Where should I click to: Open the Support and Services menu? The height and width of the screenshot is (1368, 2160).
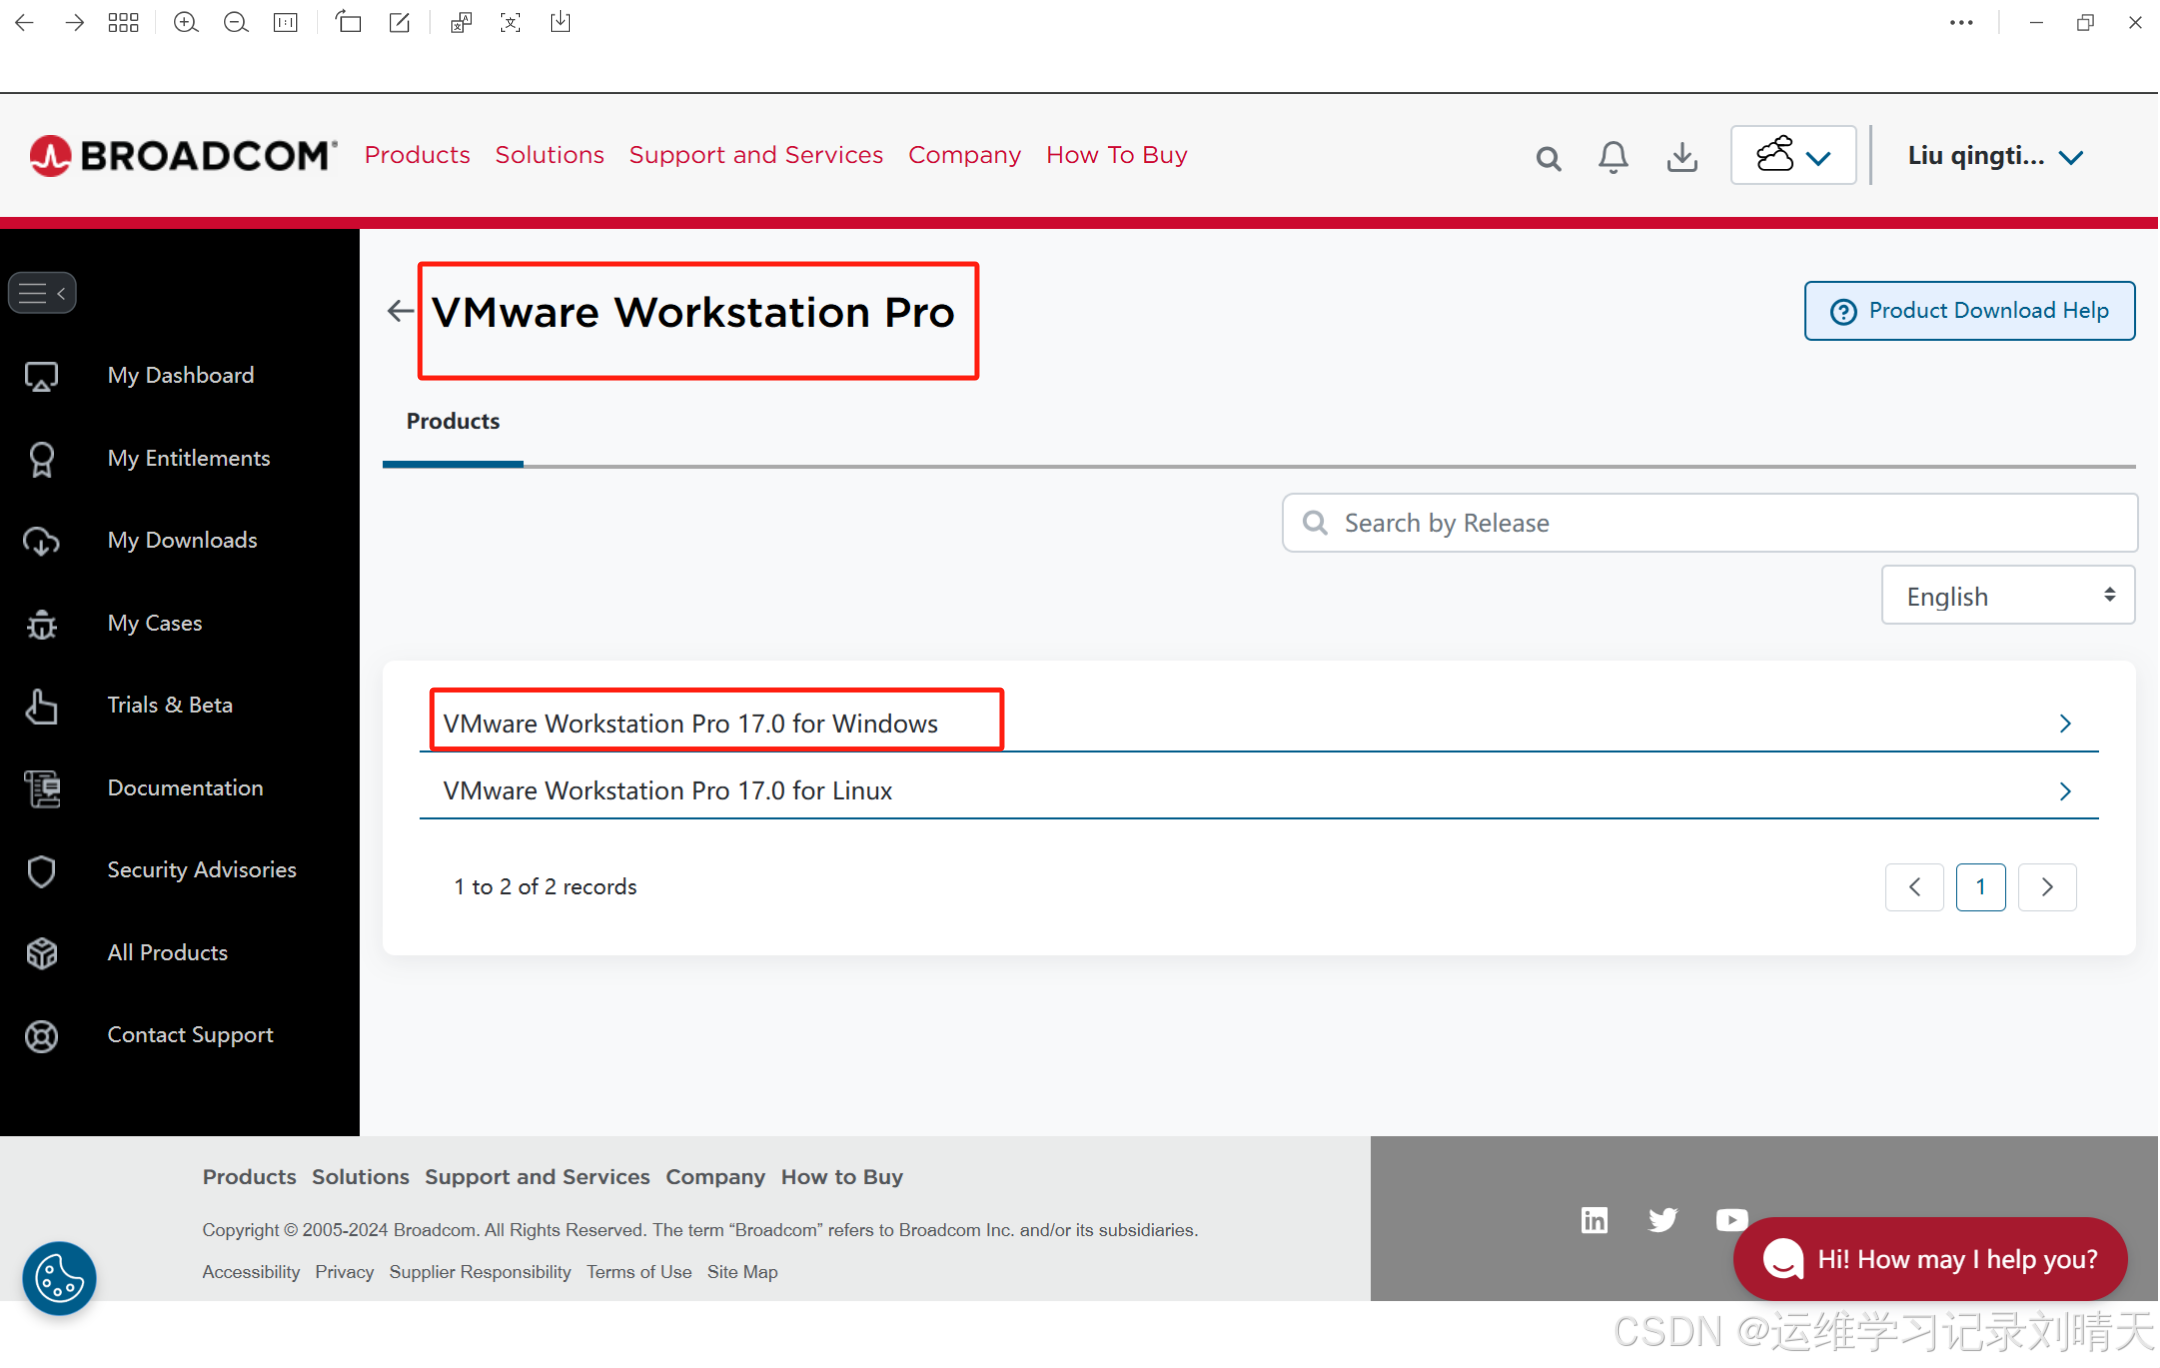755,155
